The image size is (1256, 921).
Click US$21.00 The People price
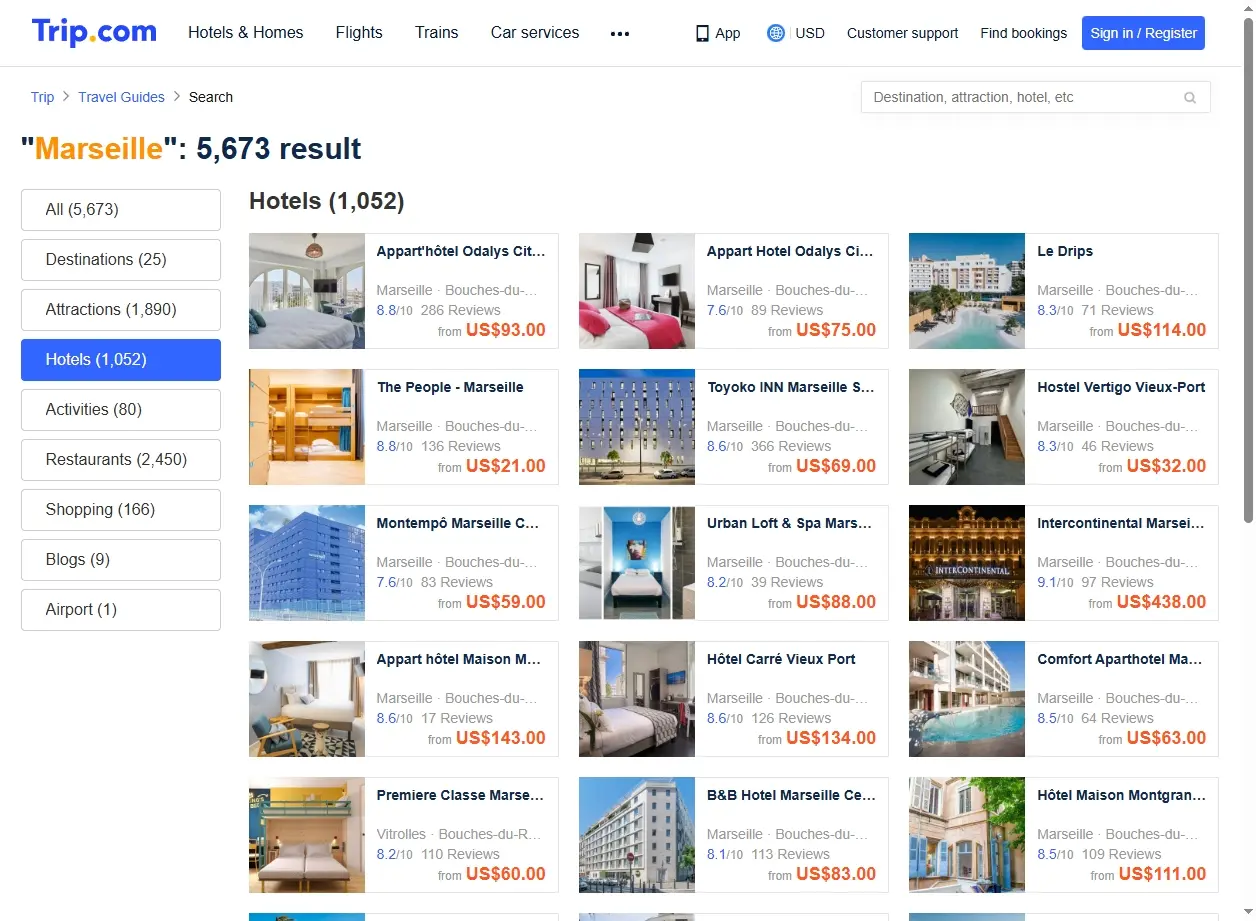coord(506,466)
